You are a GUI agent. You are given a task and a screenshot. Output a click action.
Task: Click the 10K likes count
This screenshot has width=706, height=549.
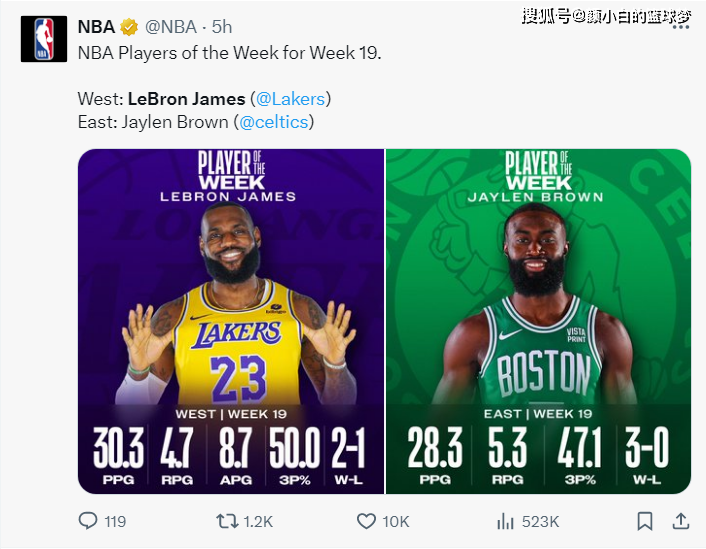pos(395,521)
